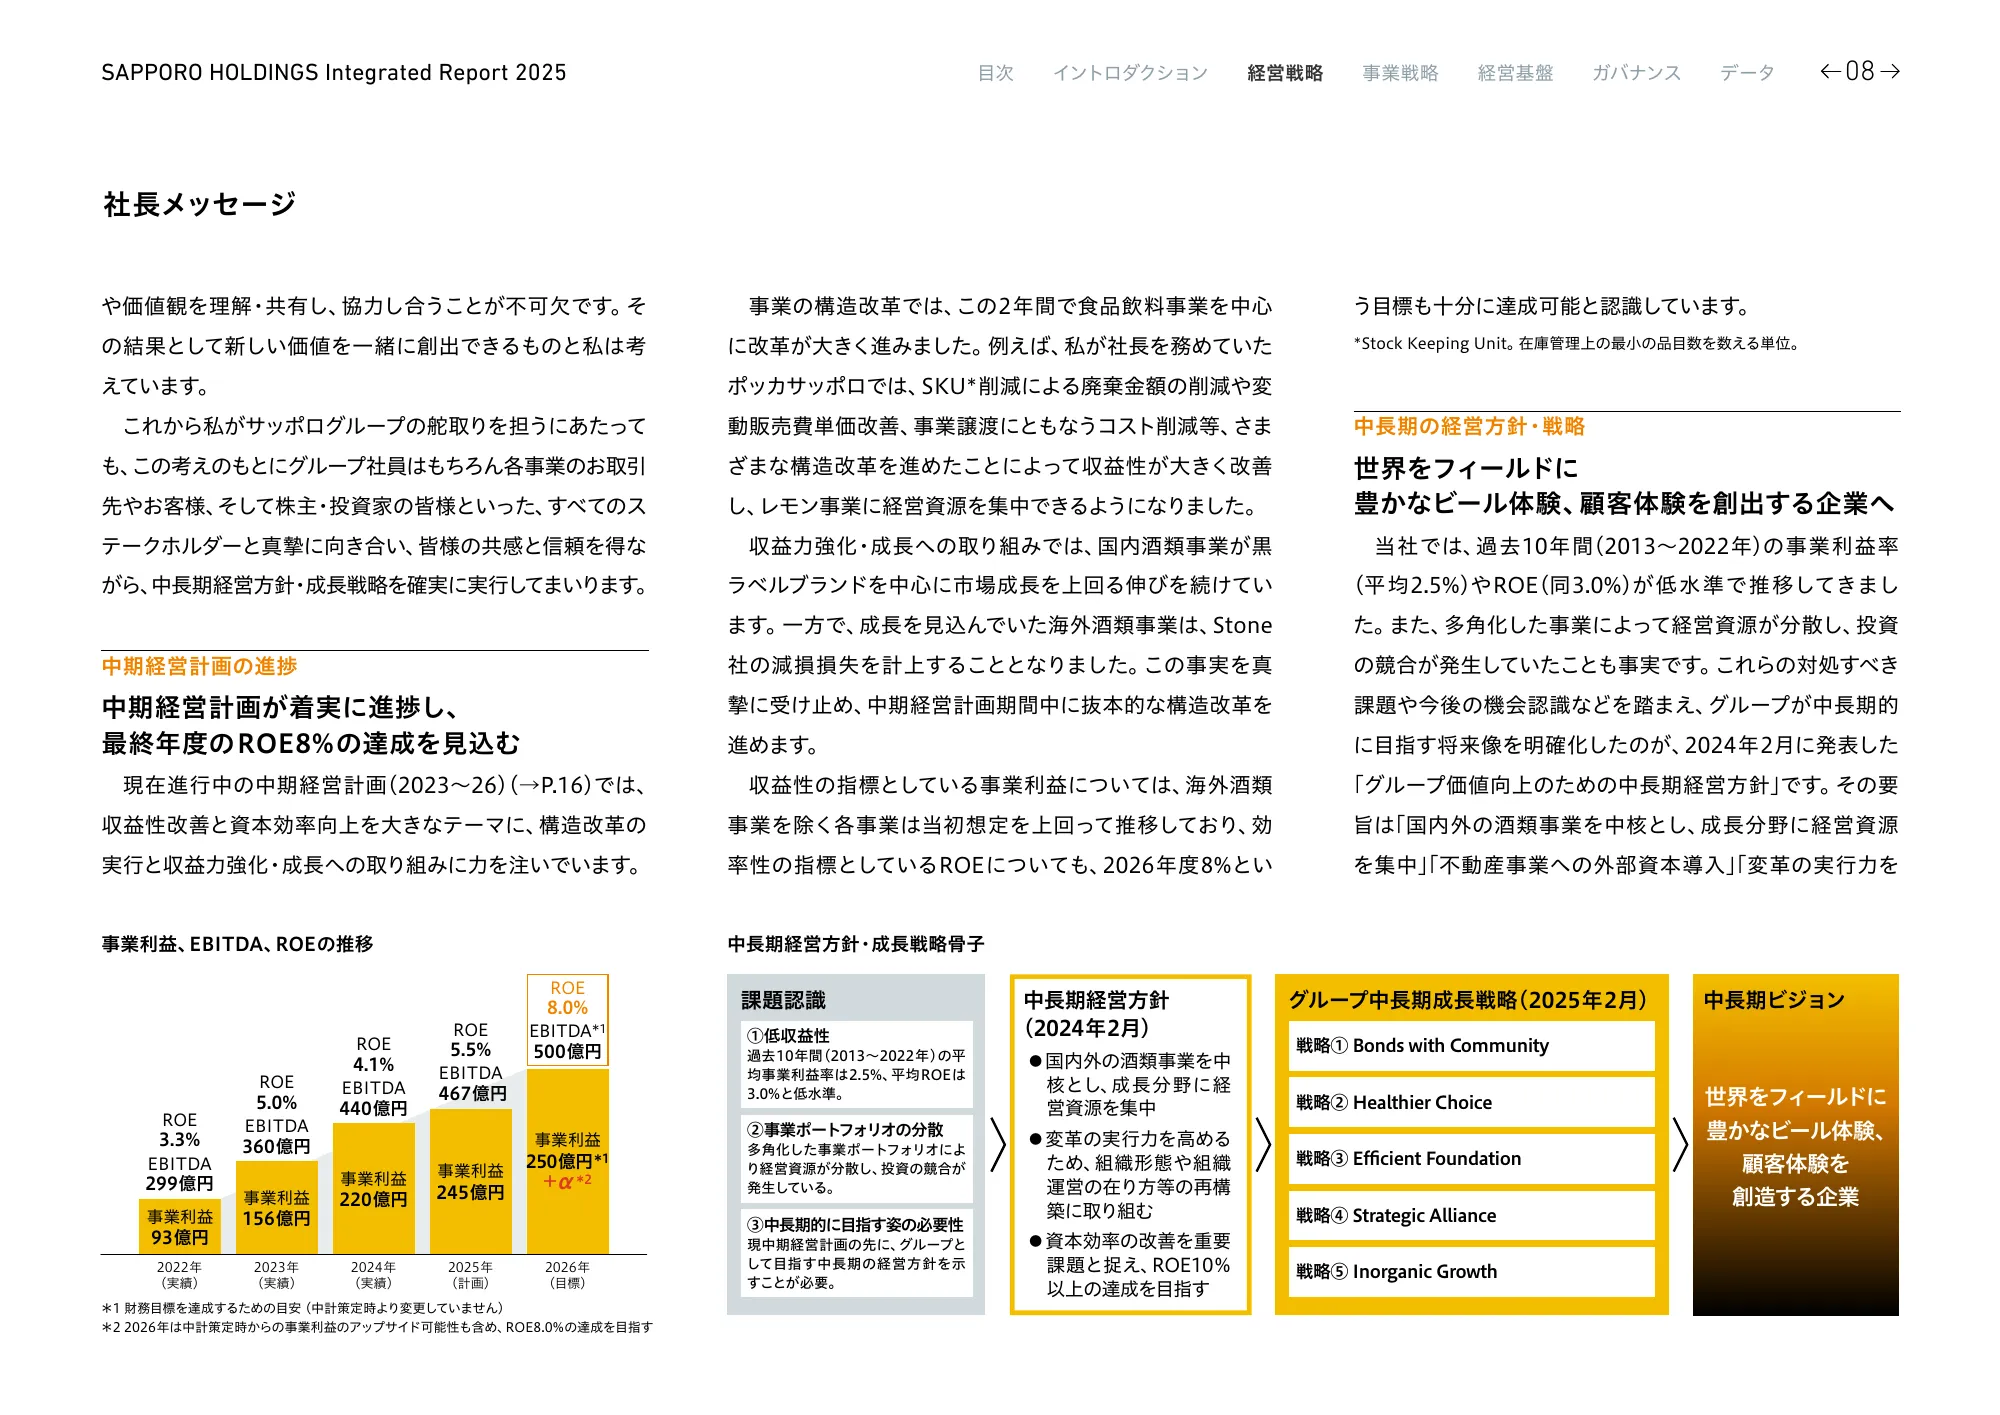
Task: Click chevron before the 中長期ビジョン panel
Action: click(x=1680, y=1145)
